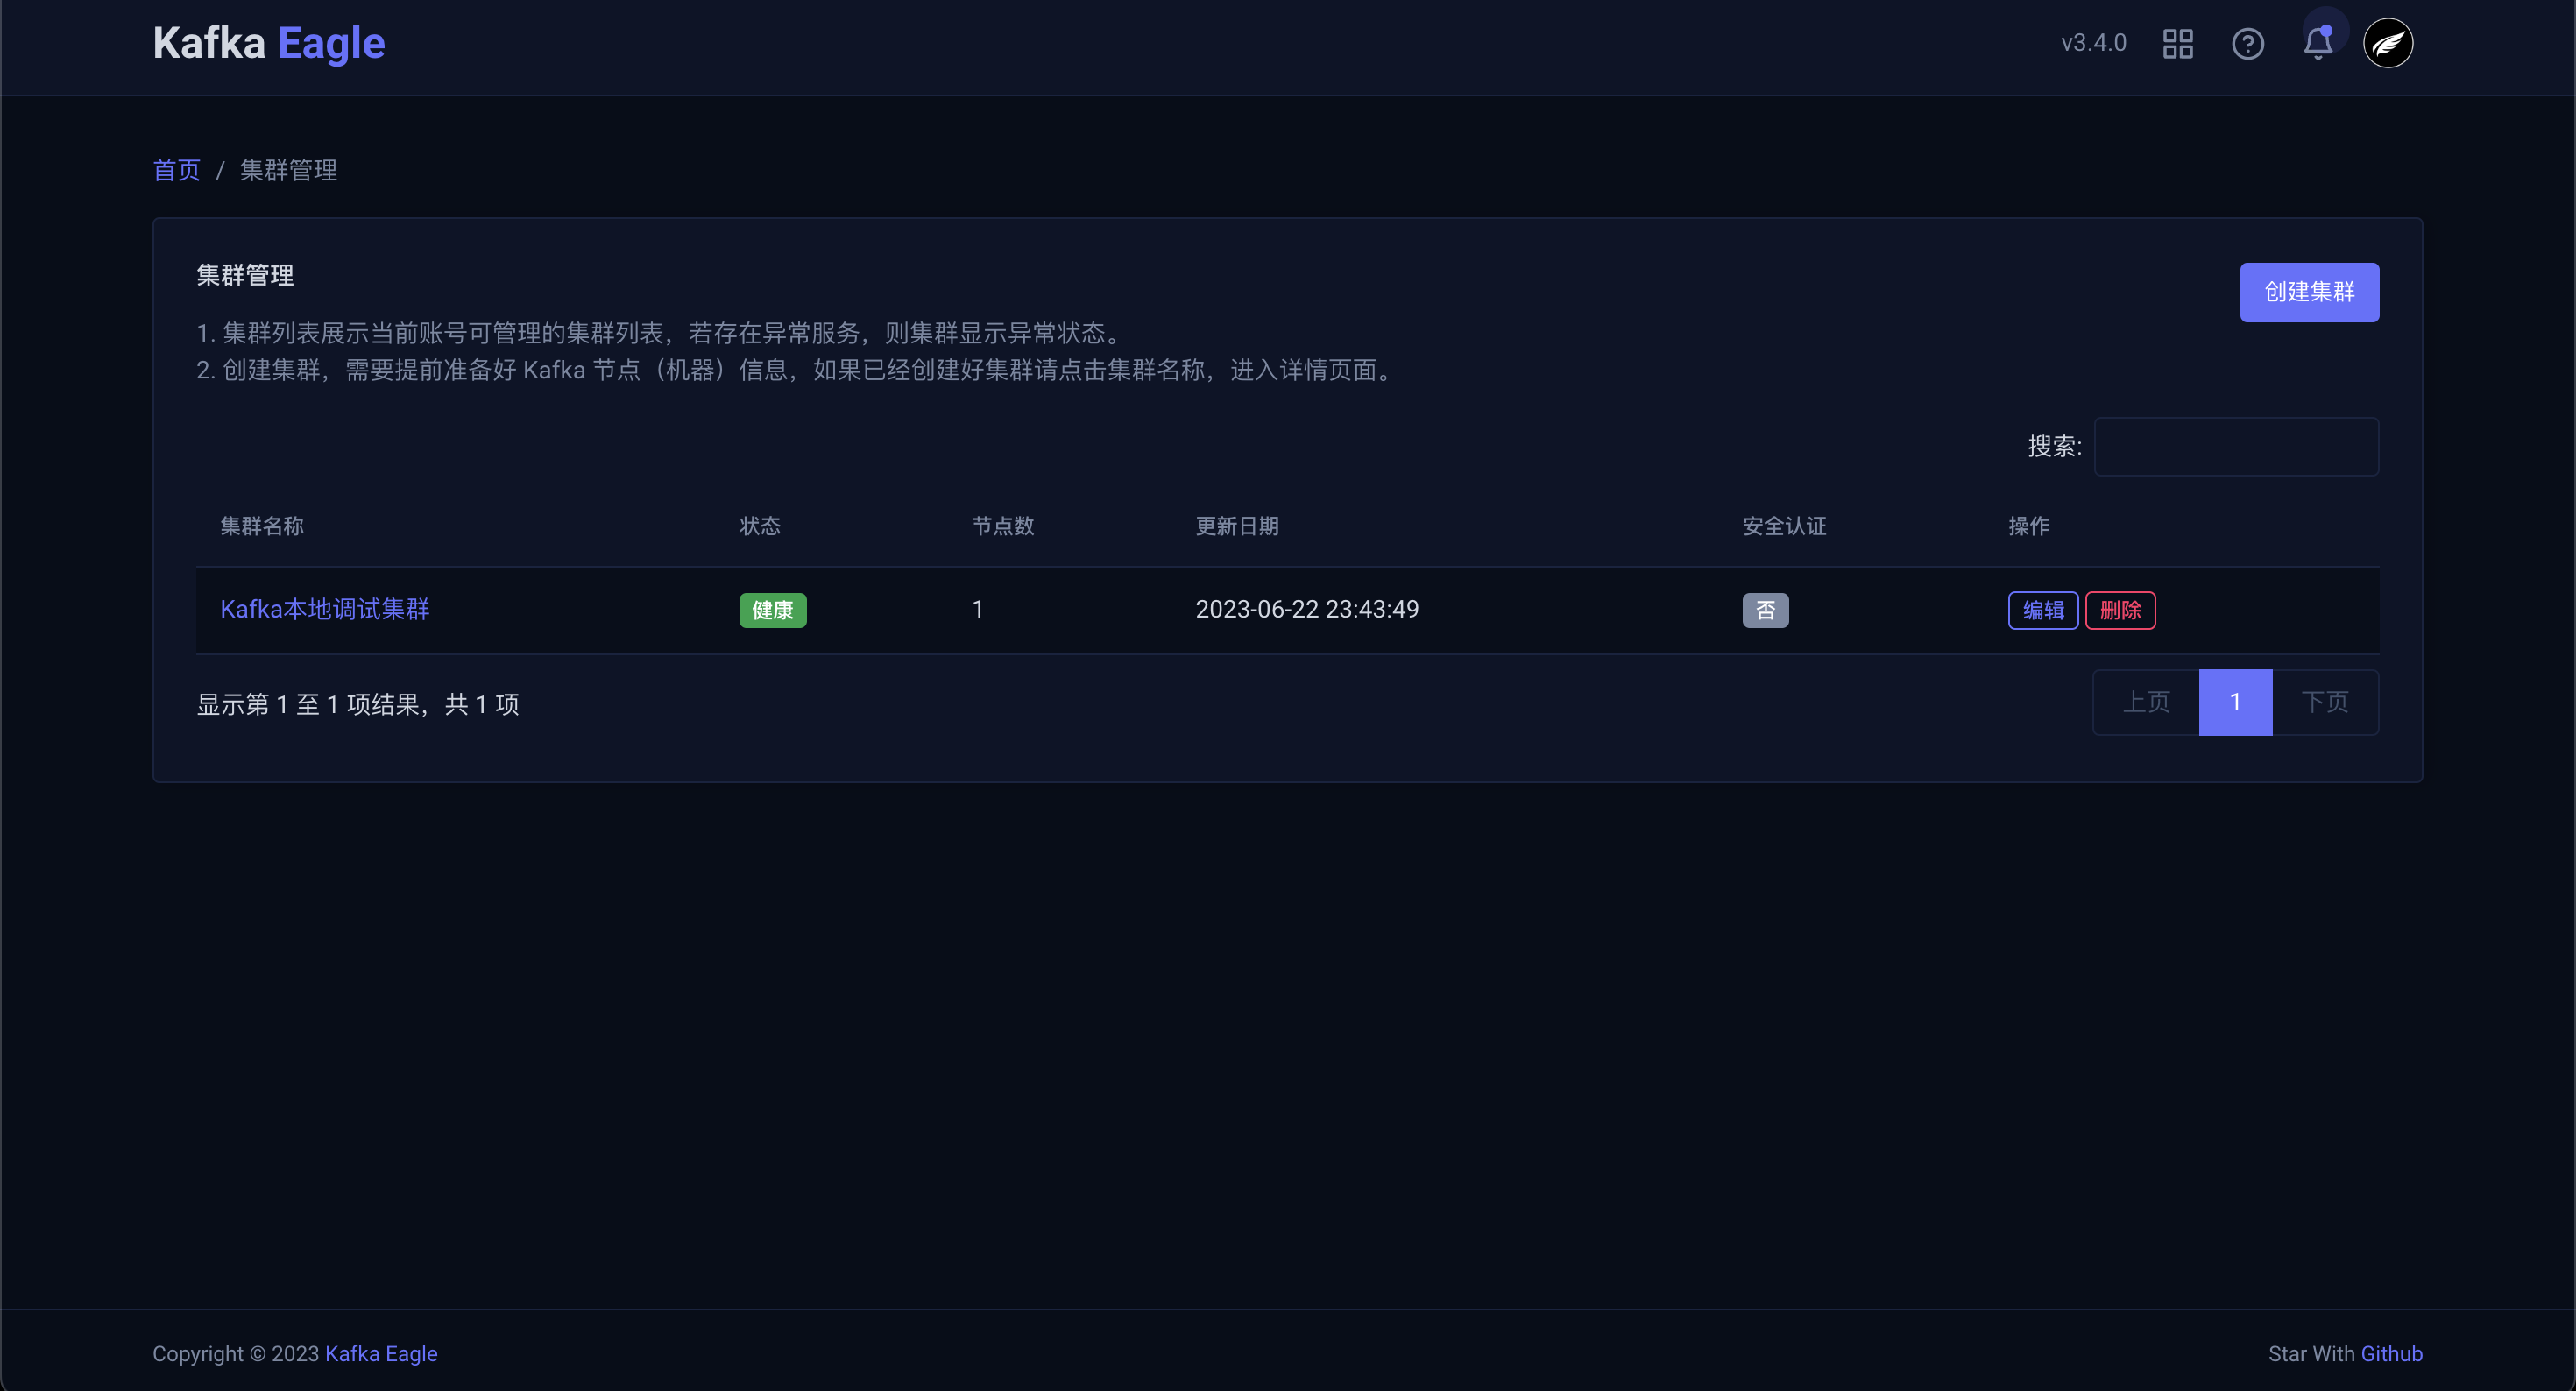Click the Kafka Eagle logo title

(268, 43)
